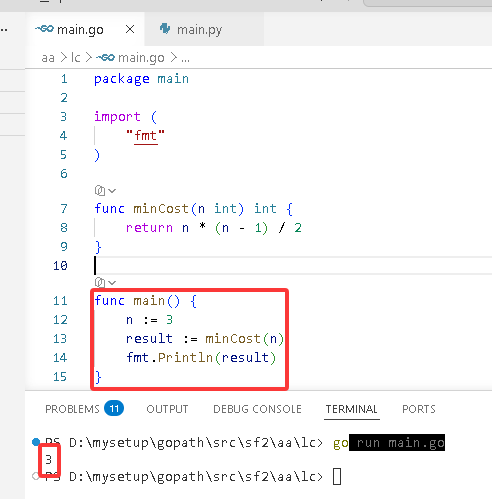
Task: Switch to the PORTS panel tab
Action: coord(419,409)
